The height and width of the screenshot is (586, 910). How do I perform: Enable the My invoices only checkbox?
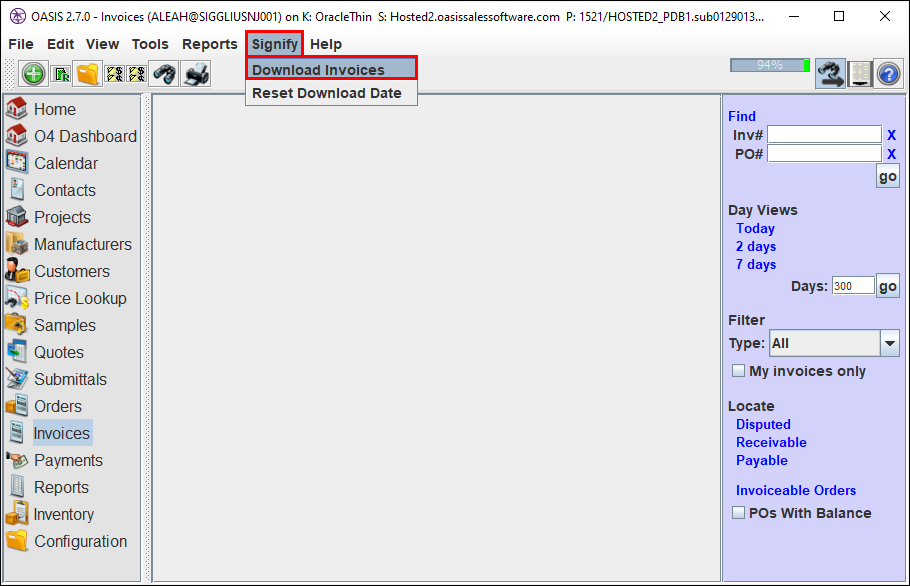(x=738, y=371)
